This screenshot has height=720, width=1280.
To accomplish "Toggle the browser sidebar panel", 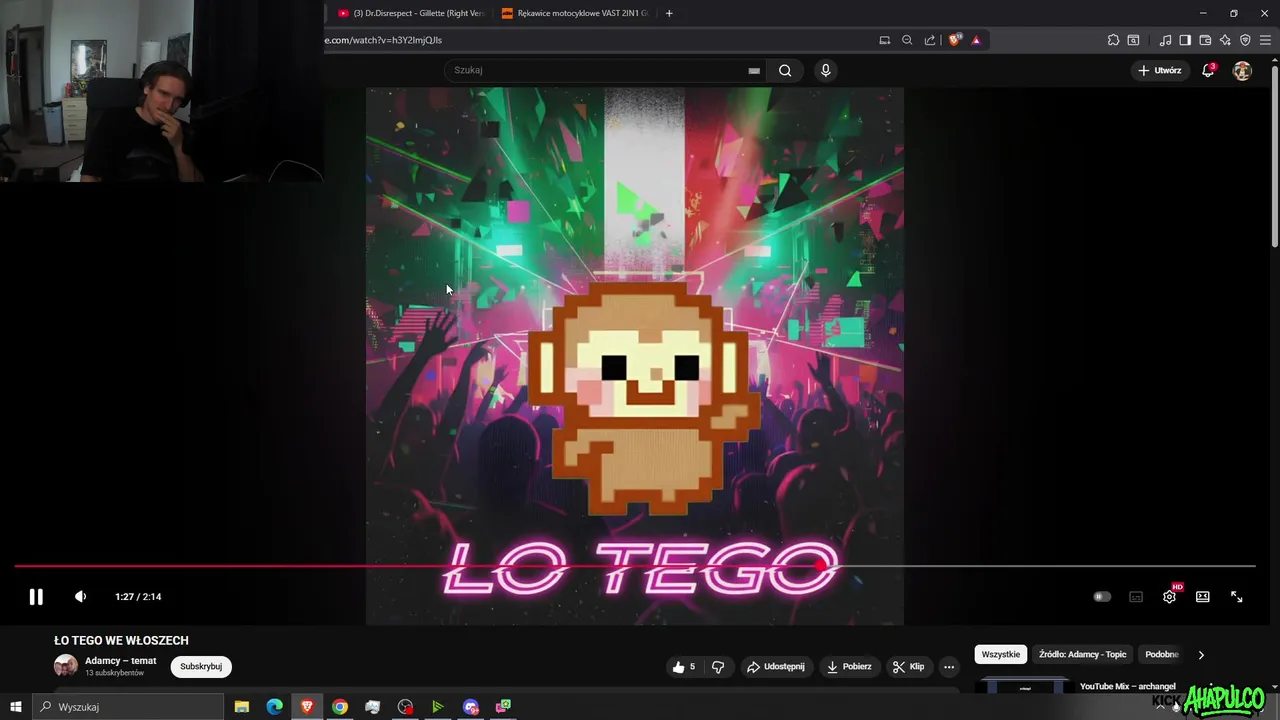I will (x=1185, y=40).
